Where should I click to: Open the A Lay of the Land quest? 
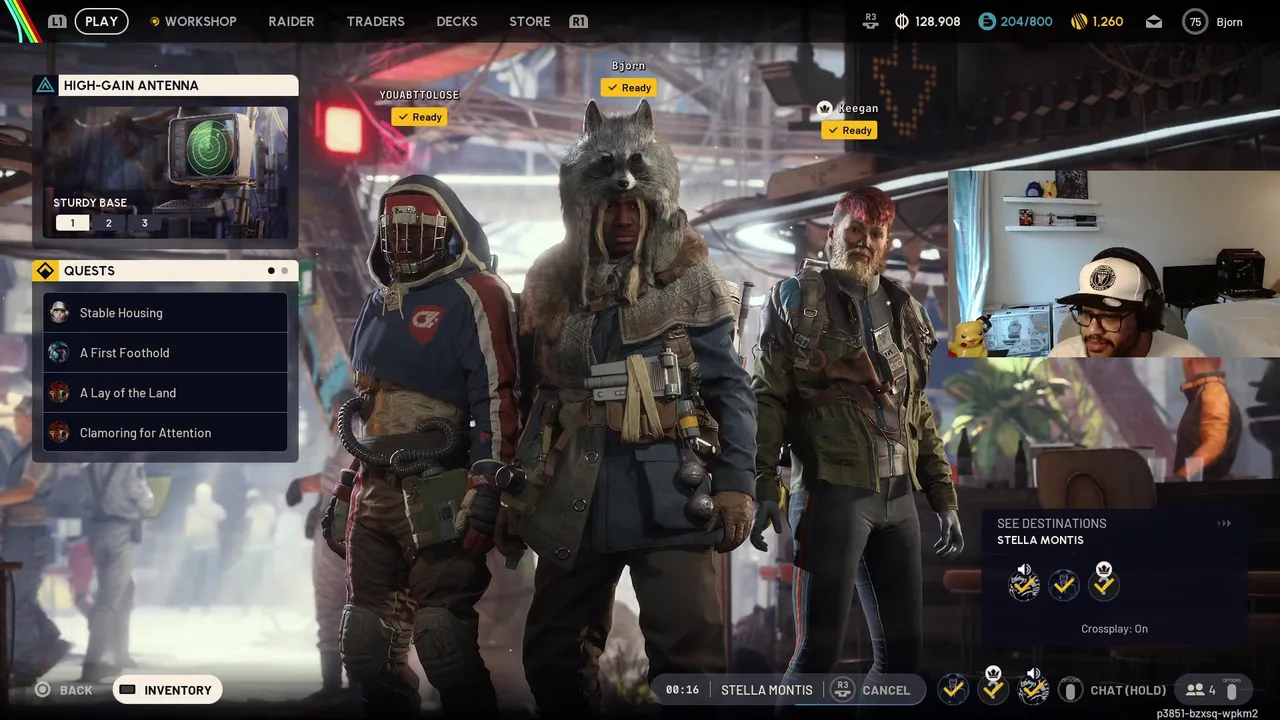166,393
